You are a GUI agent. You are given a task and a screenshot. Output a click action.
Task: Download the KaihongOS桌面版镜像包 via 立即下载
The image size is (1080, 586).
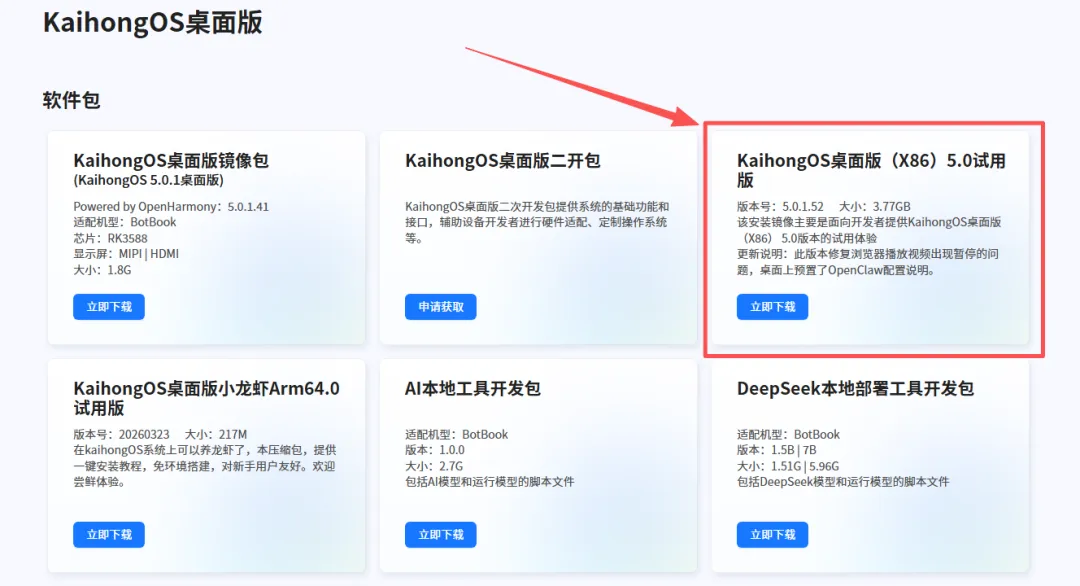[109, 307]
